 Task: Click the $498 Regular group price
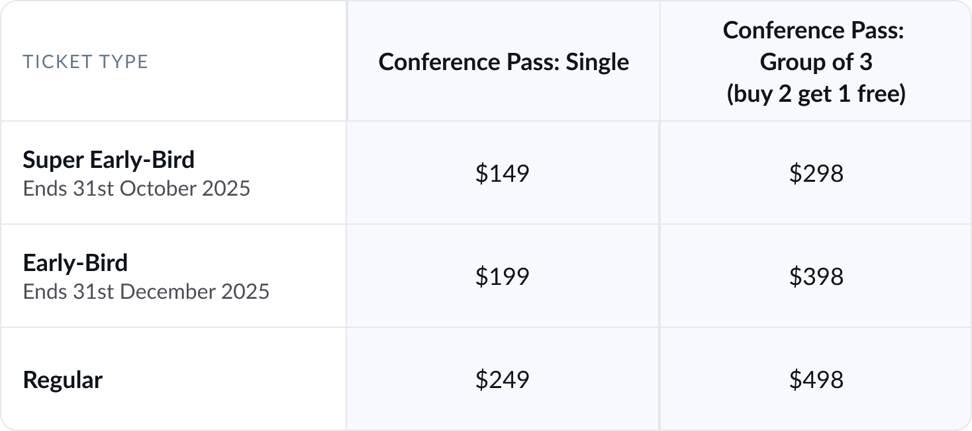[816, 380]
